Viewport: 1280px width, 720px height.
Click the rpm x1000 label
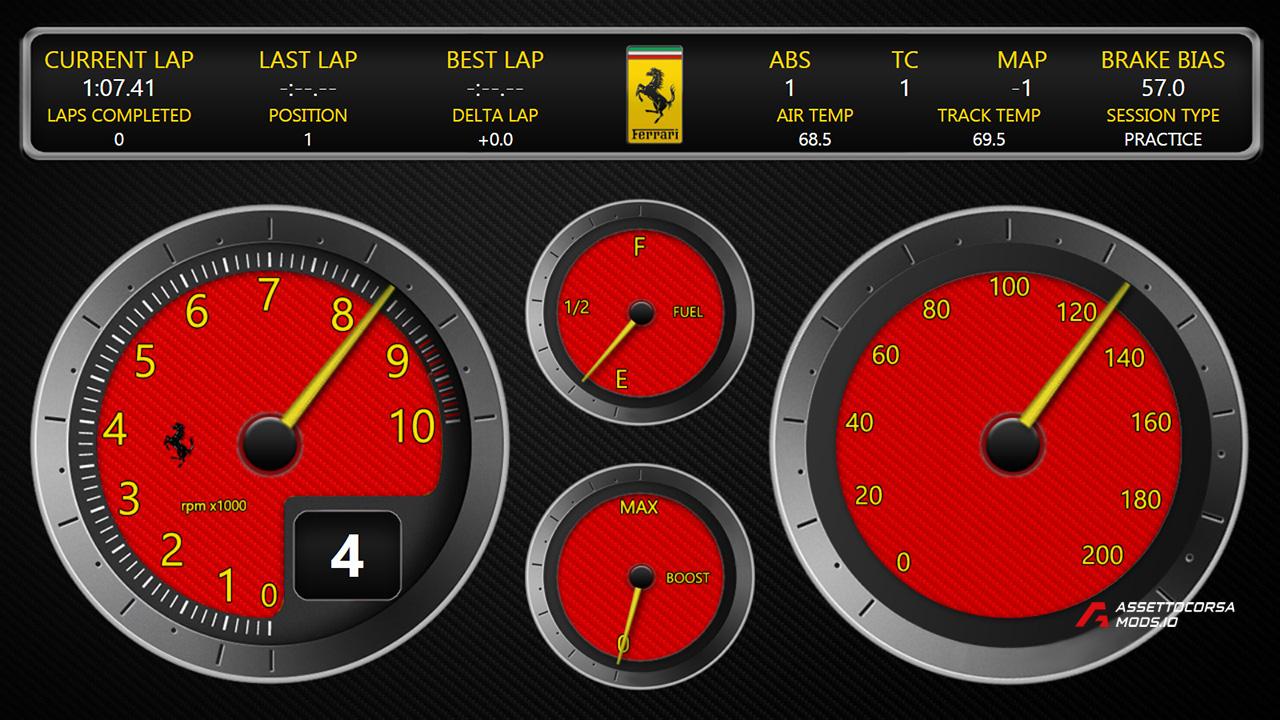tap(214, 506)
